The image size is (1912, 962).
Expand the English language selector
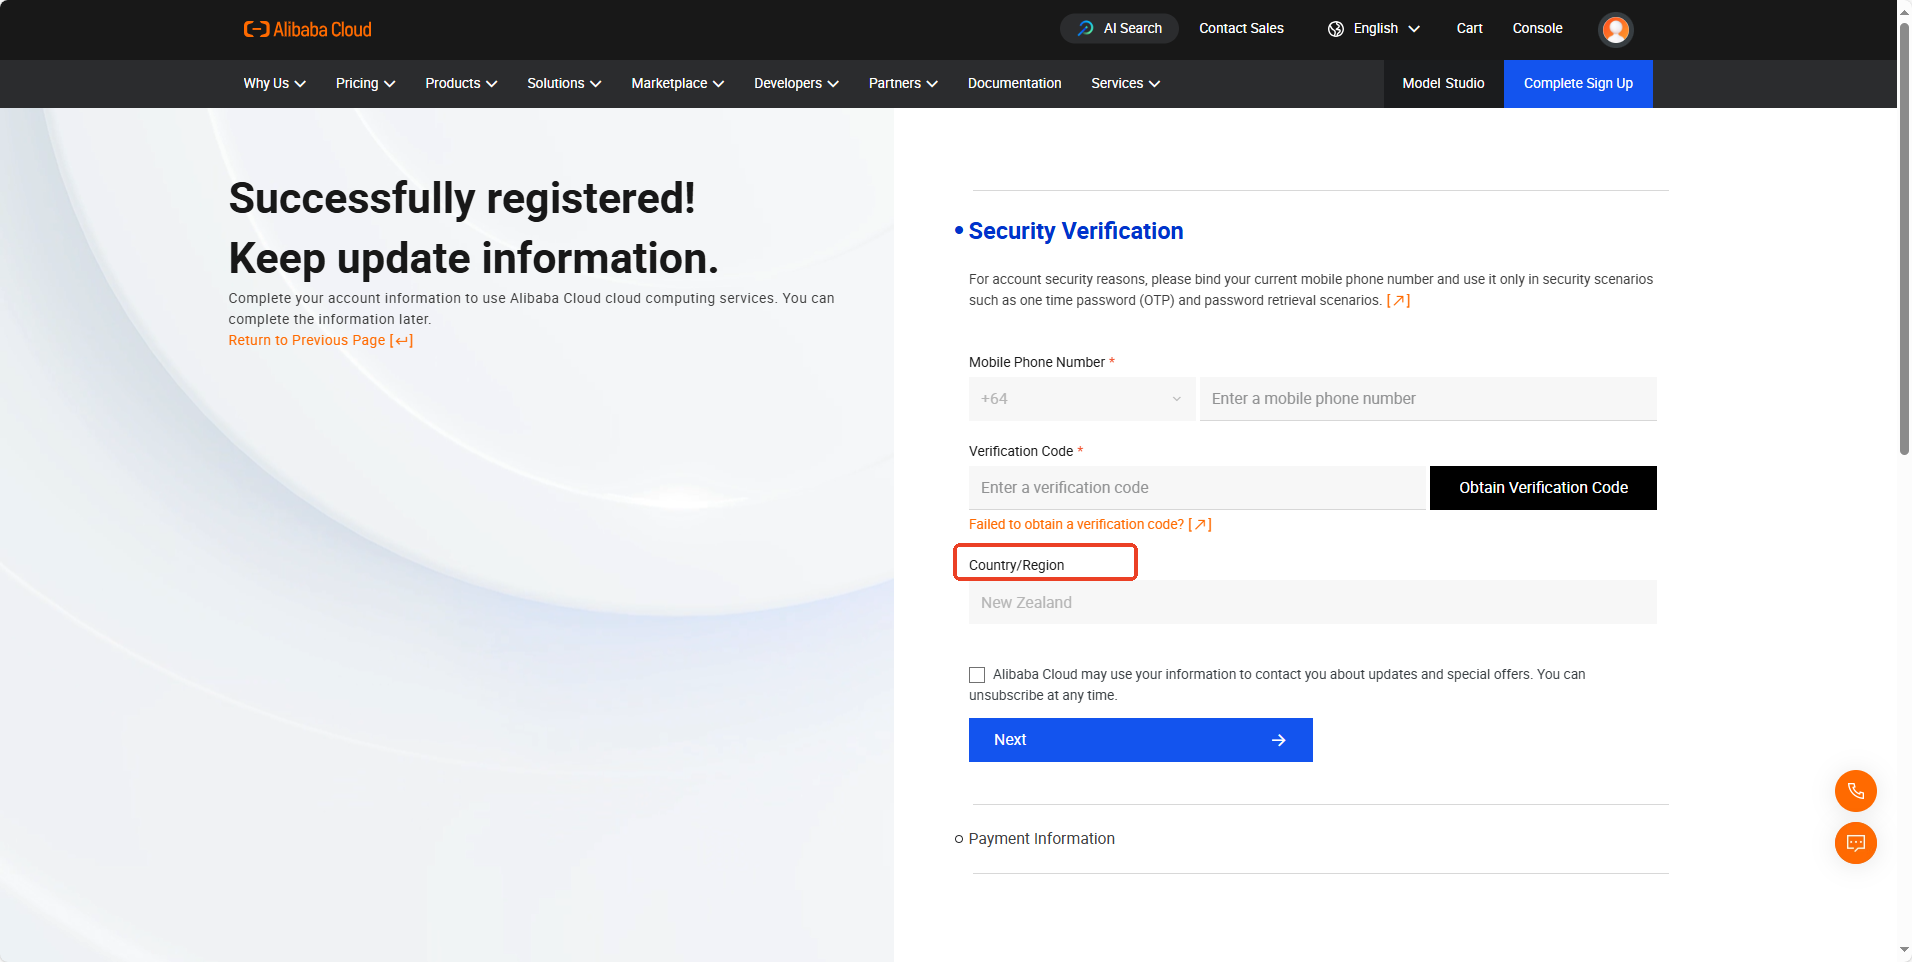[1374, 29]
